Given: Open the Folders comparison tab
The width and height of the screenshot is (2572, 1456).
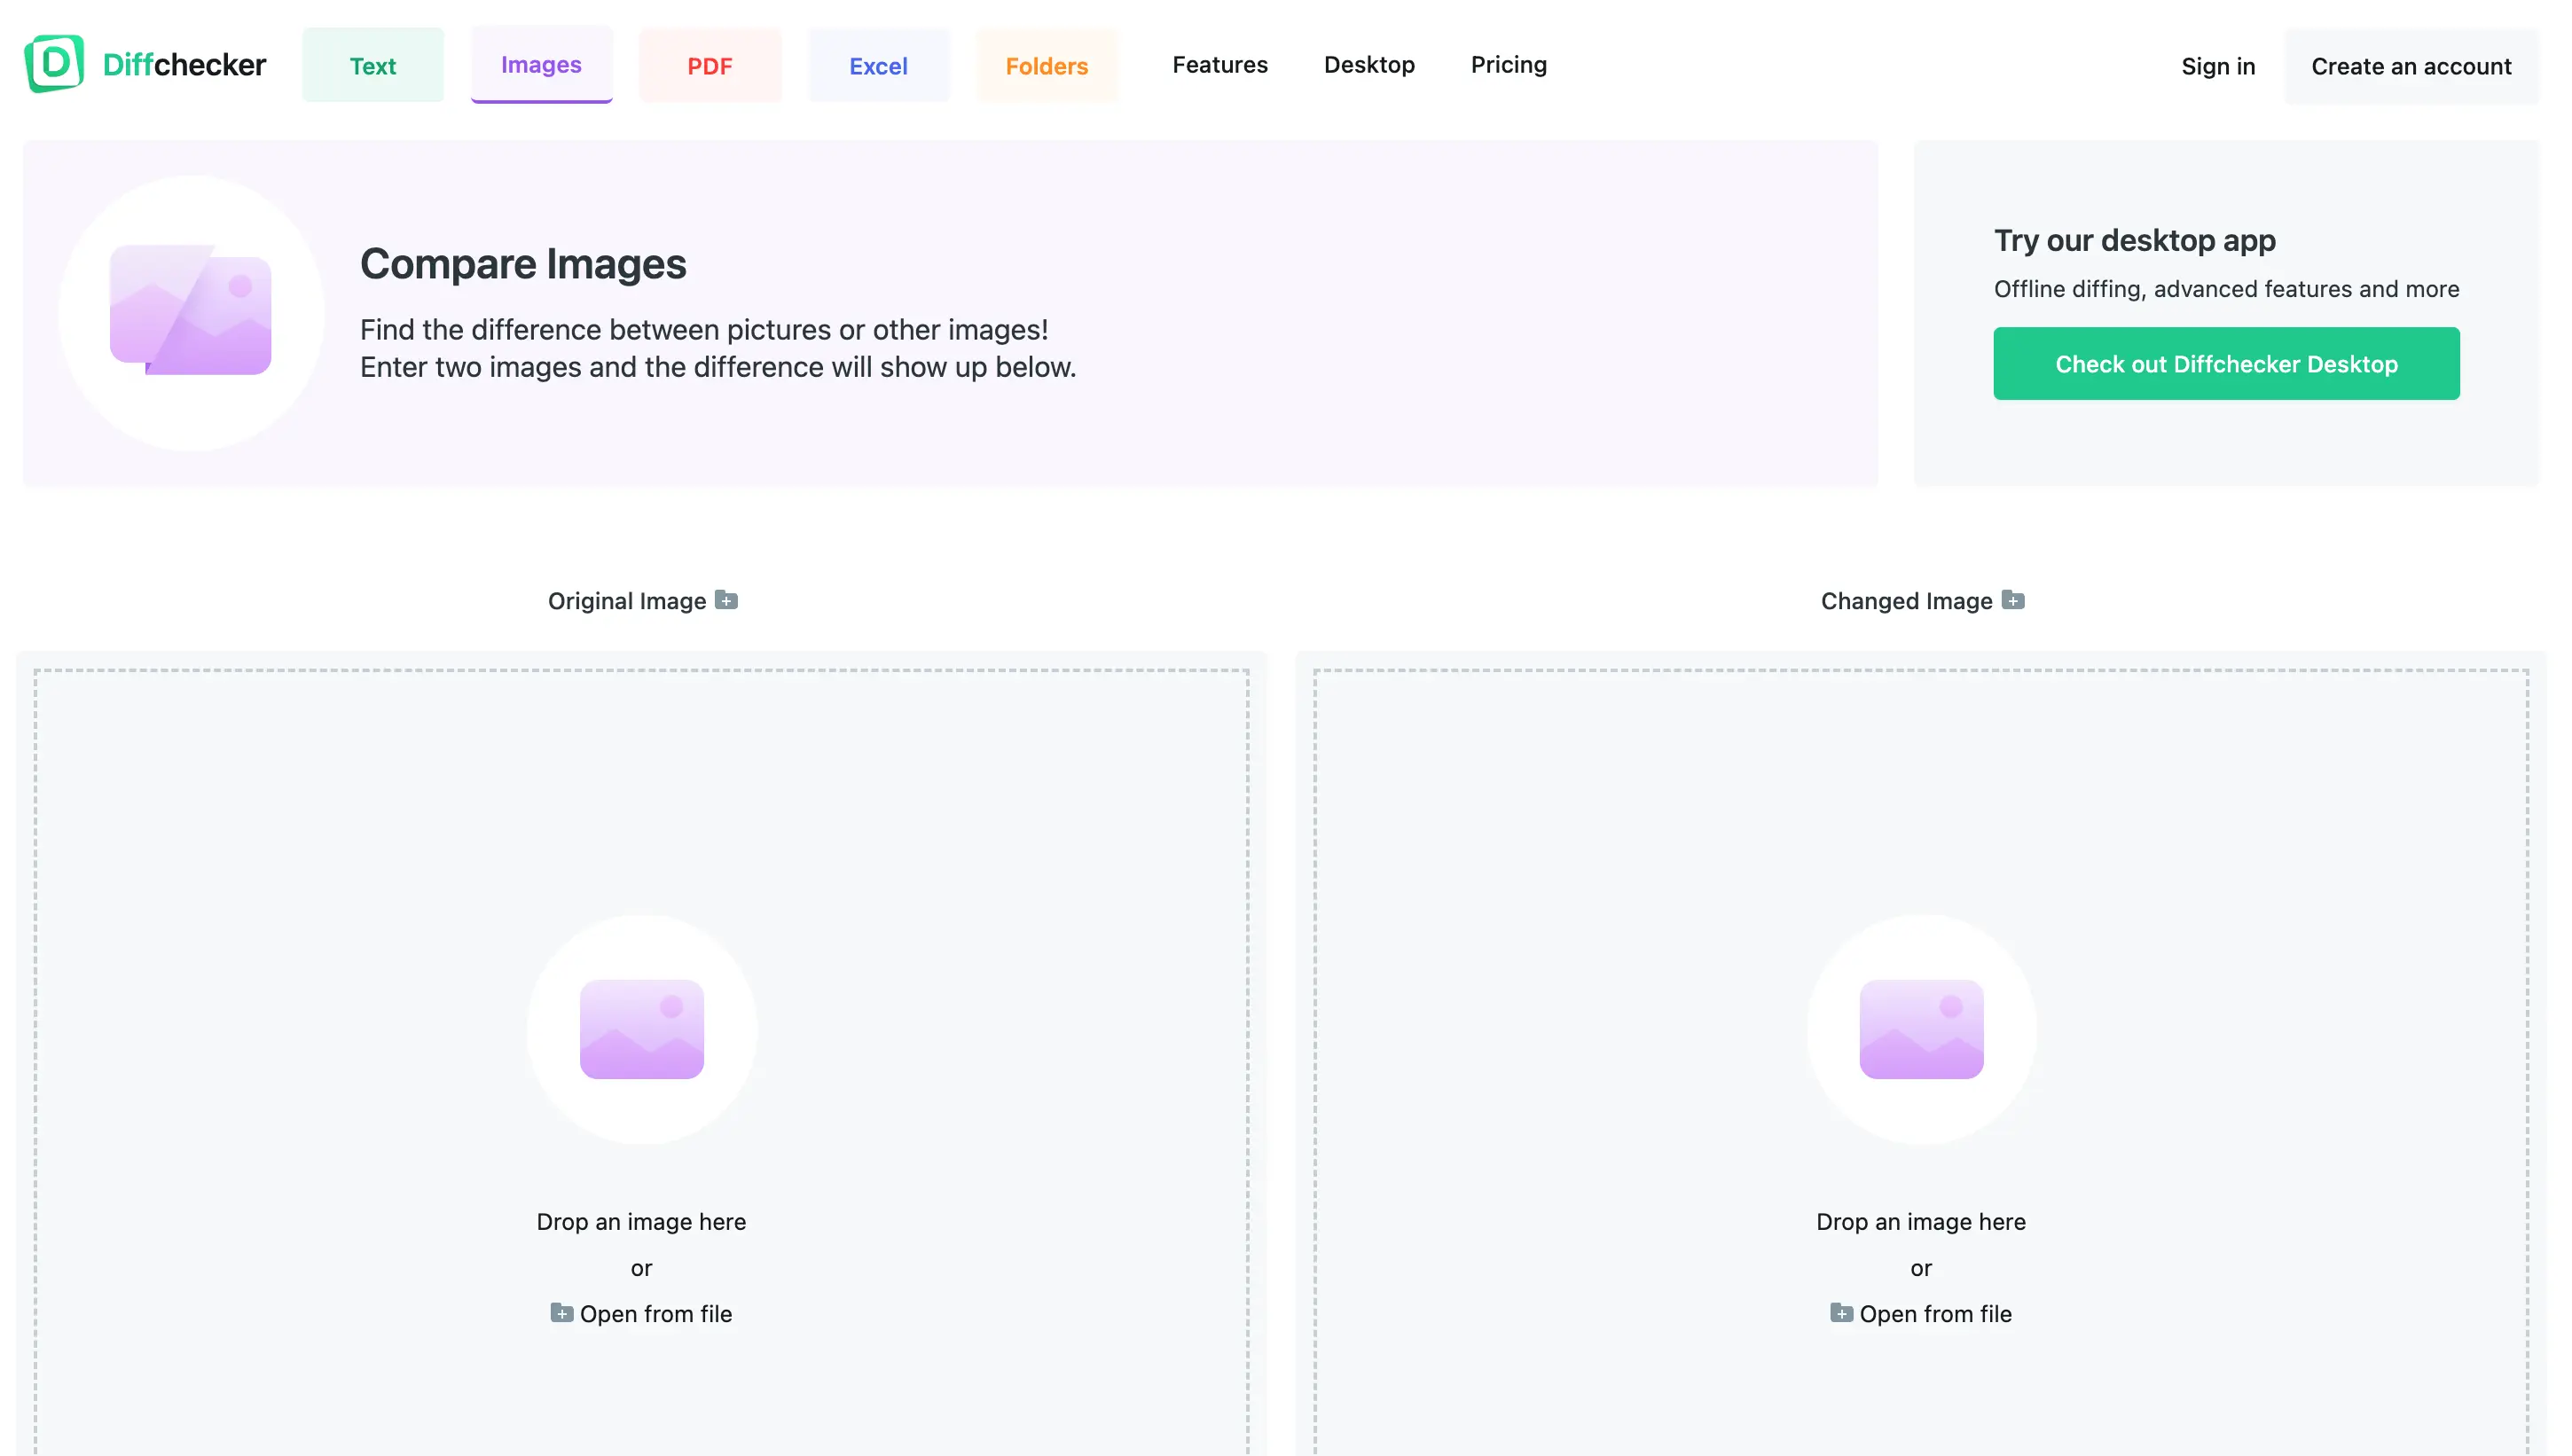Looking at the screenshot, I should pyautogui.click(x=1046, y=66).
